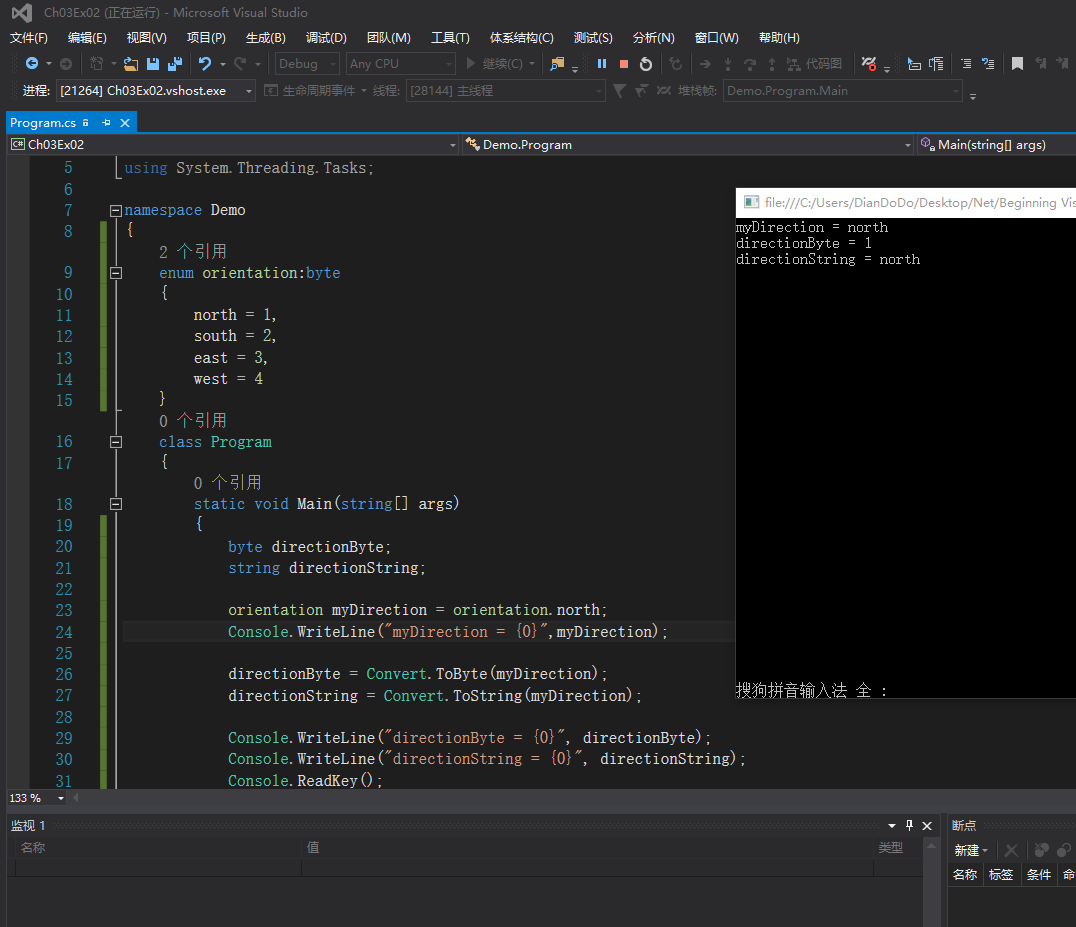The height and width of the screenshot is (927, 1076).
Task: Click the Comment Selected Lines icon
Action: click(x=966, y=64)
